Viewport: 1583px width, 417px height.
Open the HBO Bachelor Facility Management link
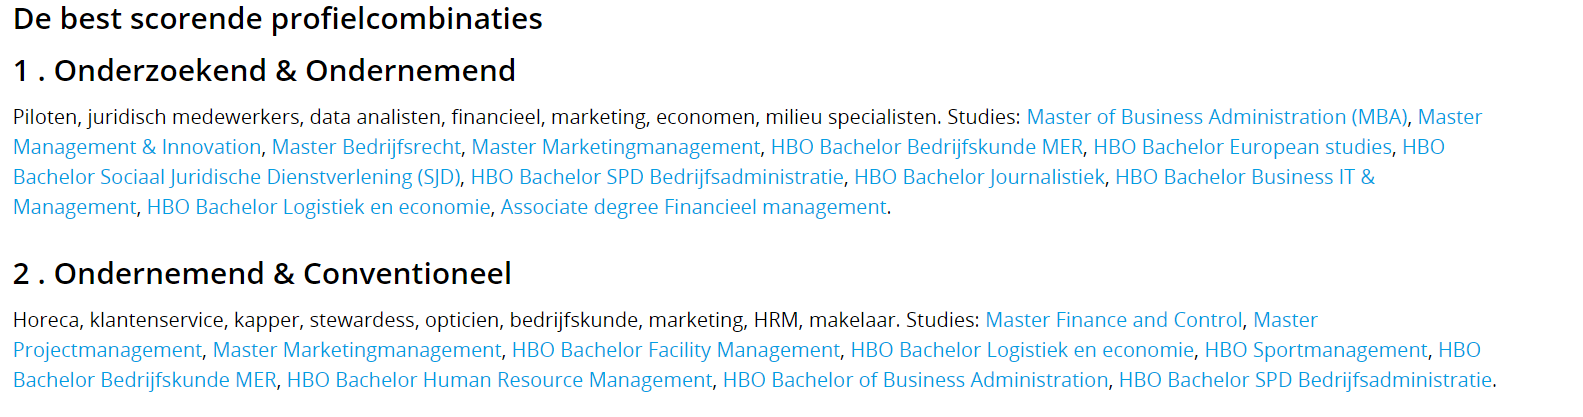[675, 350]
